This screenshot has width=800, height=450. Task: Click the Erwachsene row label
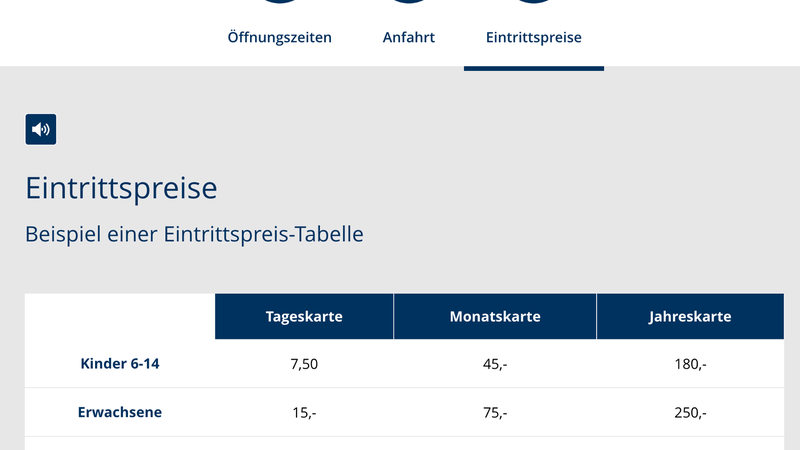point(120,412)
